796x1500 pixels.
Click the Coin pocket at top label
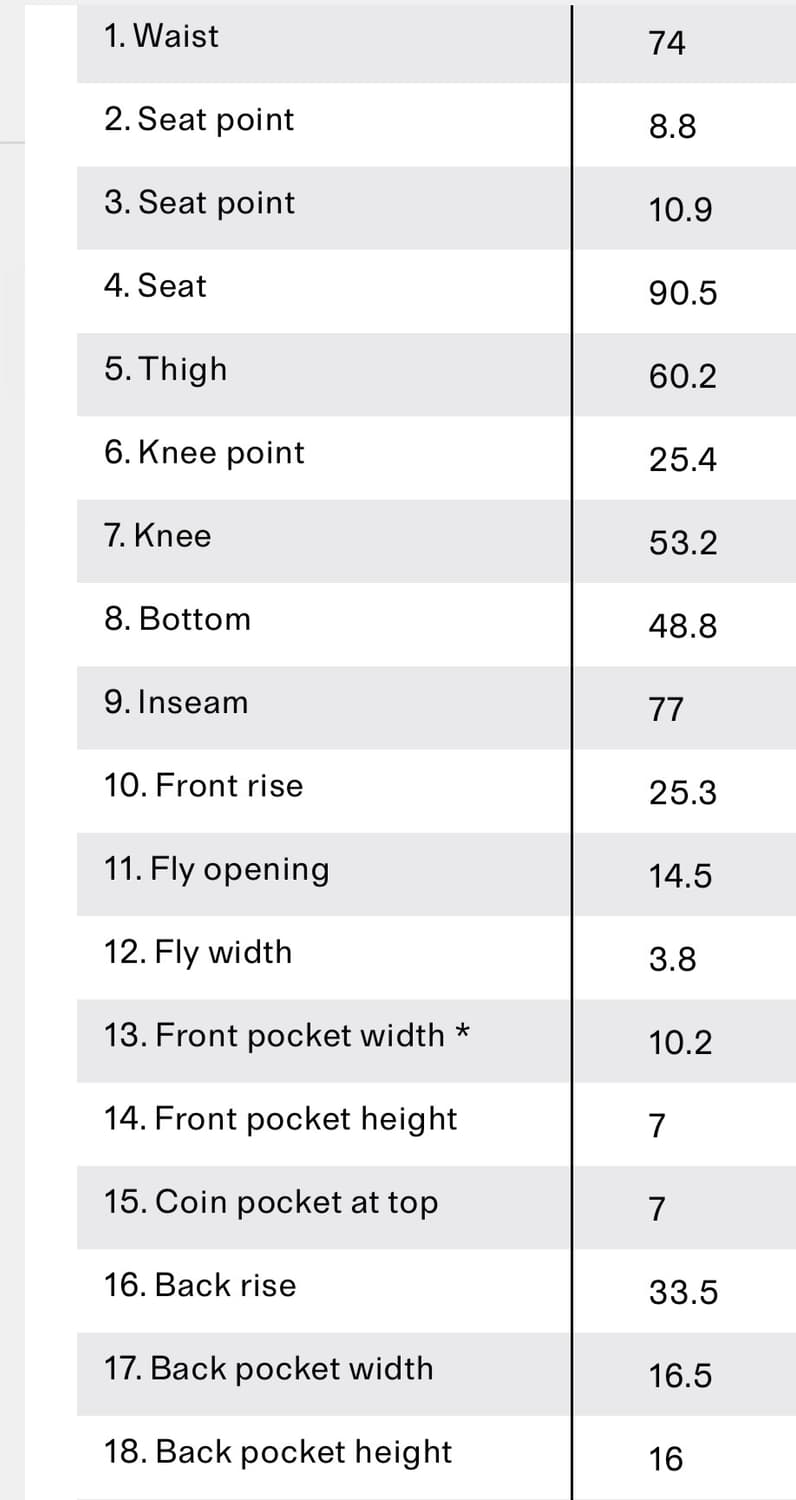click(271, 1203)
